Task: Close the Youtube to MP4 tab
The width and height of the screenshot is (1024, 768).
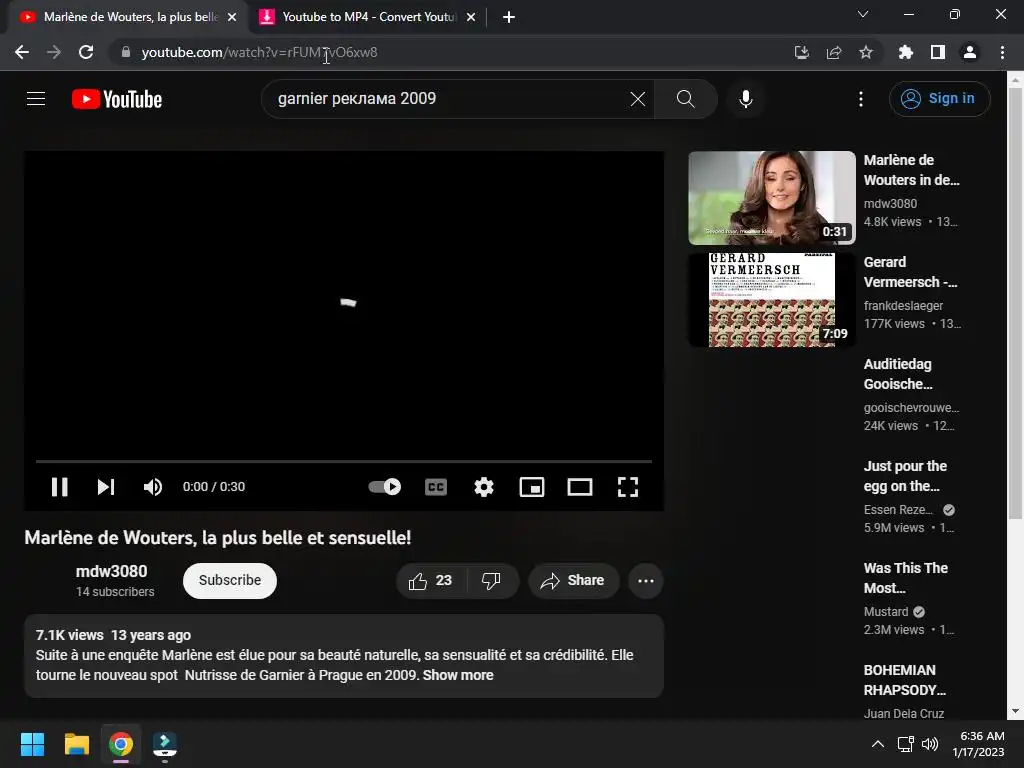Action: tap(471, 17)
